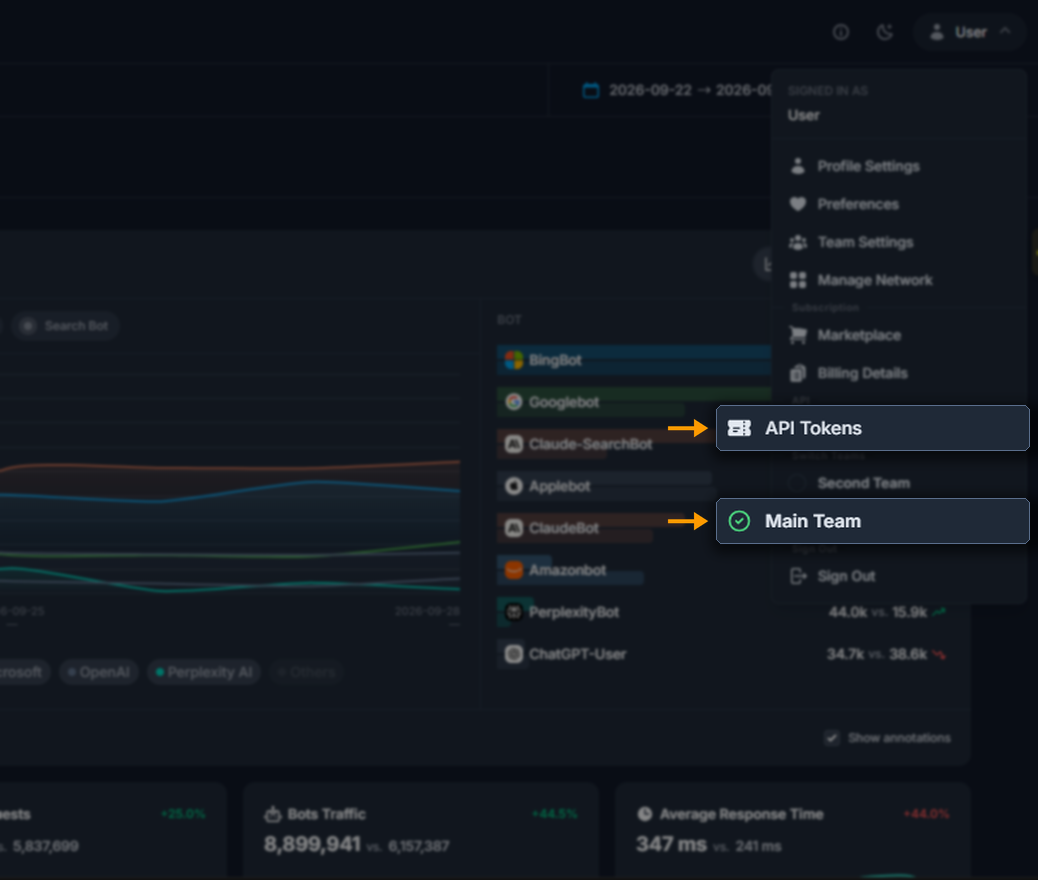The width and height of the screenshot is (1038, 880).
Task: Toggle the OpenAI legend chip
Action: pos(99,672)
